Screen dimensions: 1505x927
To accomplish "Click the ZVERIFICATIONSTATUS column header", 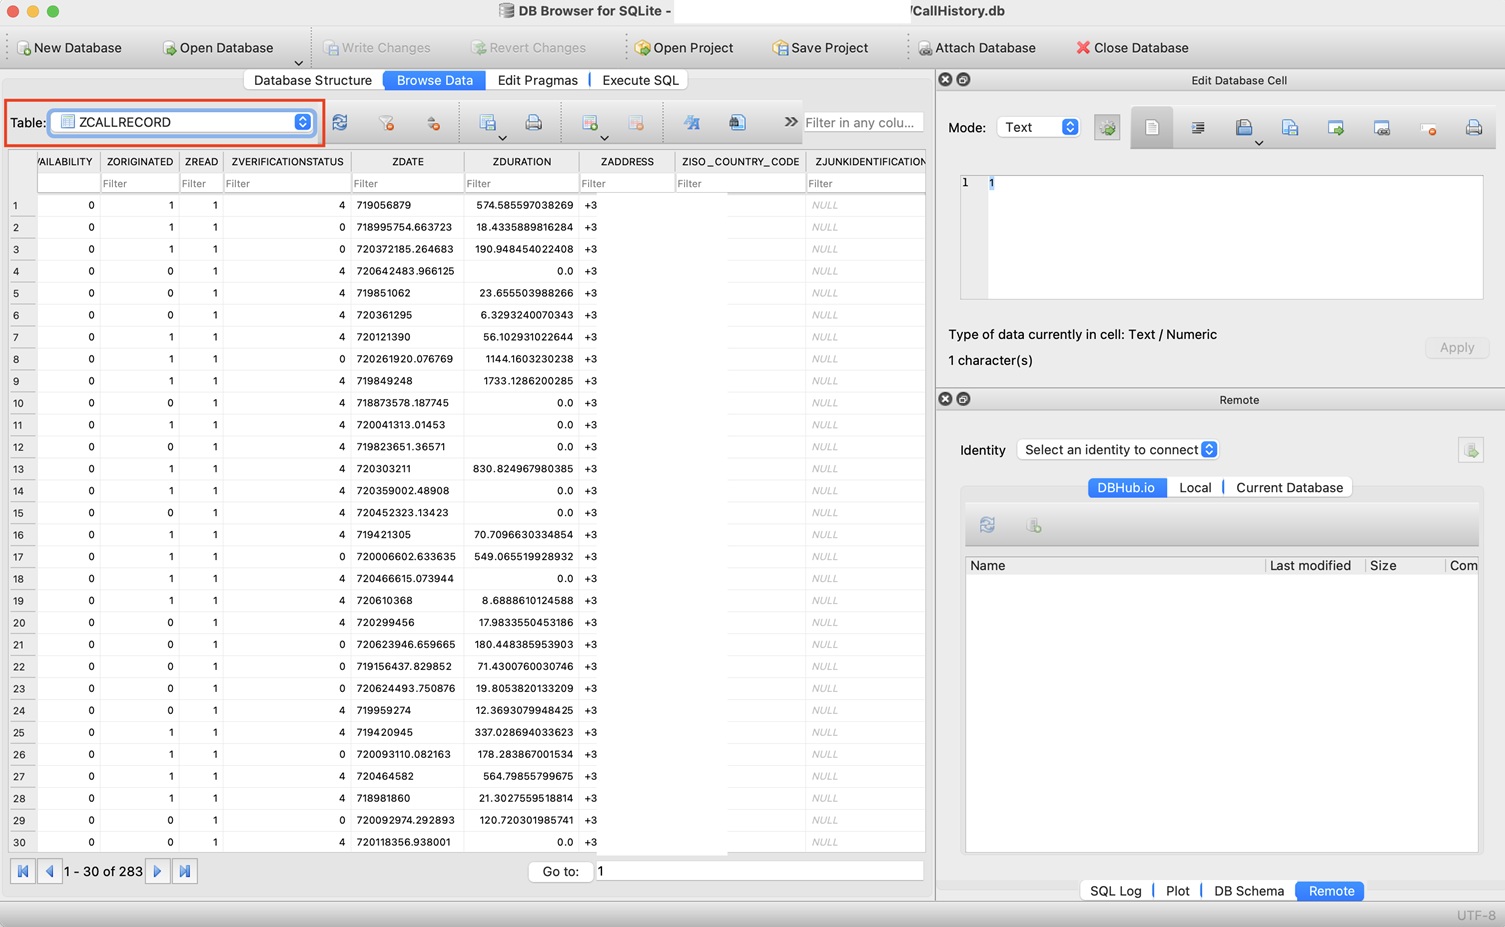I will tap(287, 161).
